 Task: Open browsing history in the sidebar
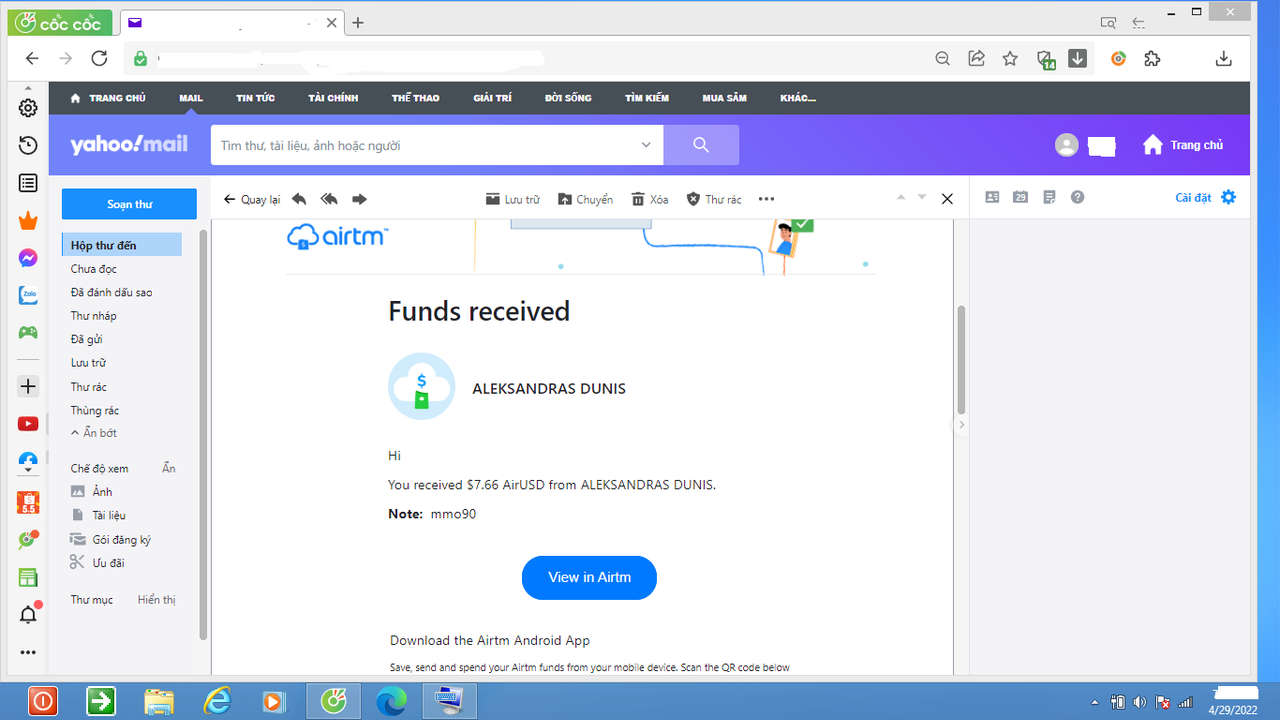28,146
